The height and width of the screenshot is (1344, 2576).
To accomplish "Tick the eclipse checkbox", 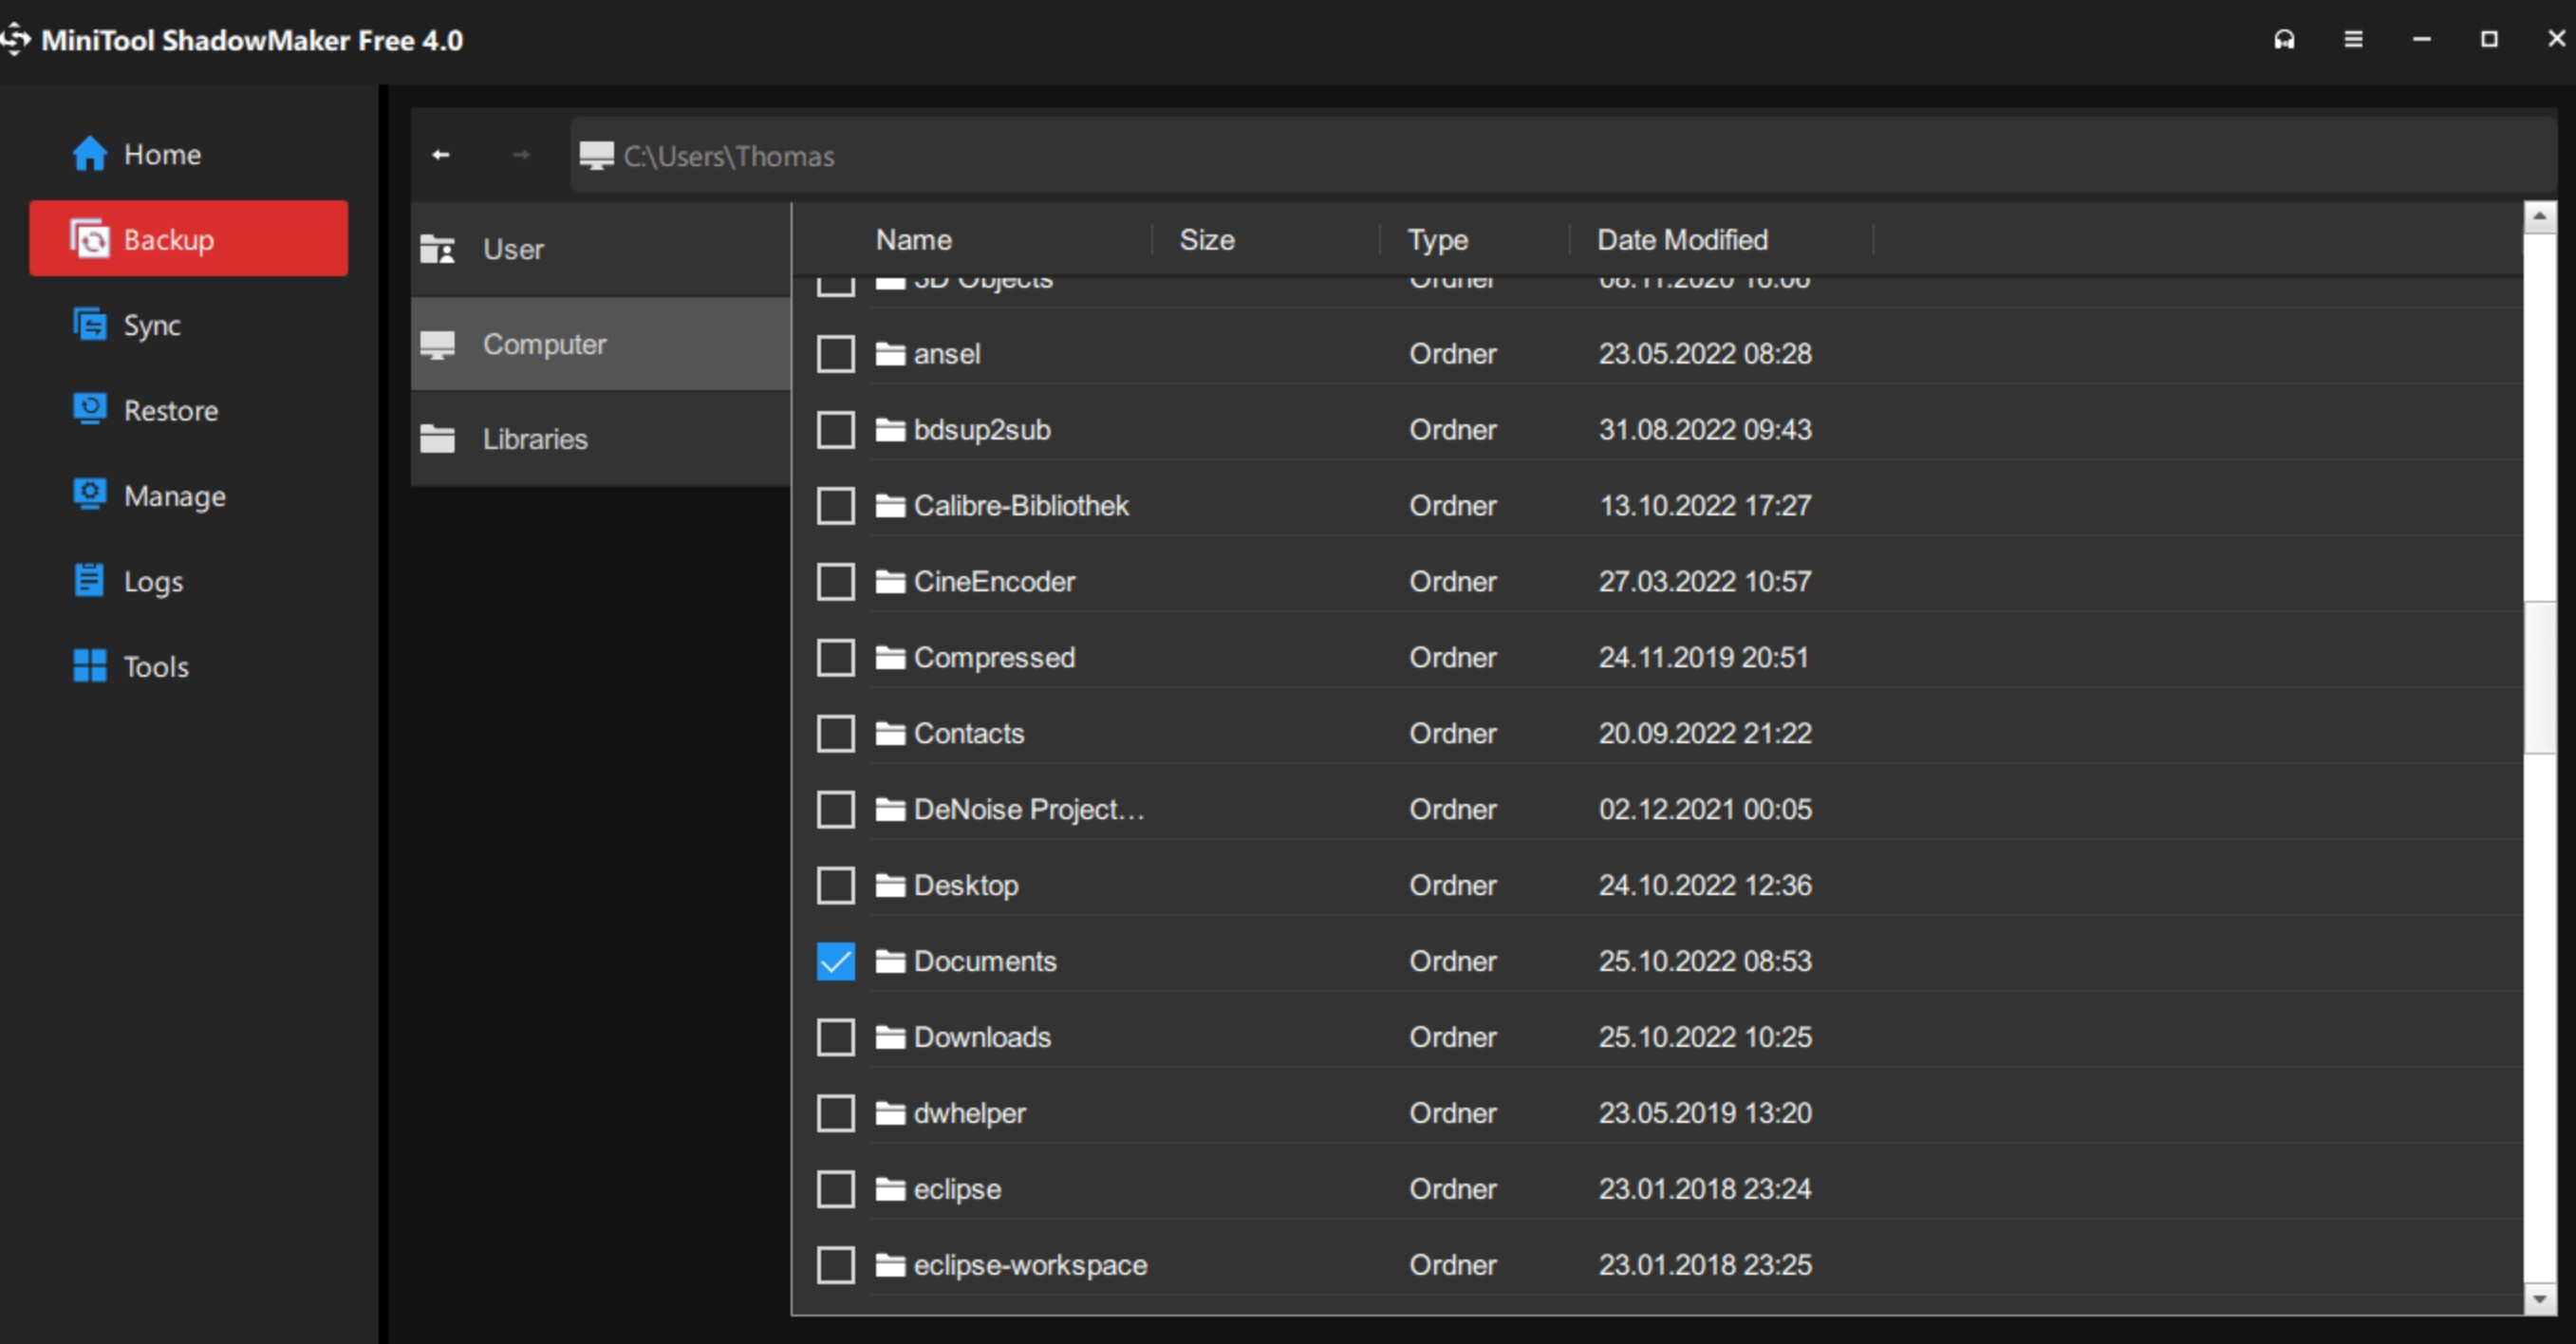I will click(835, 1190).
